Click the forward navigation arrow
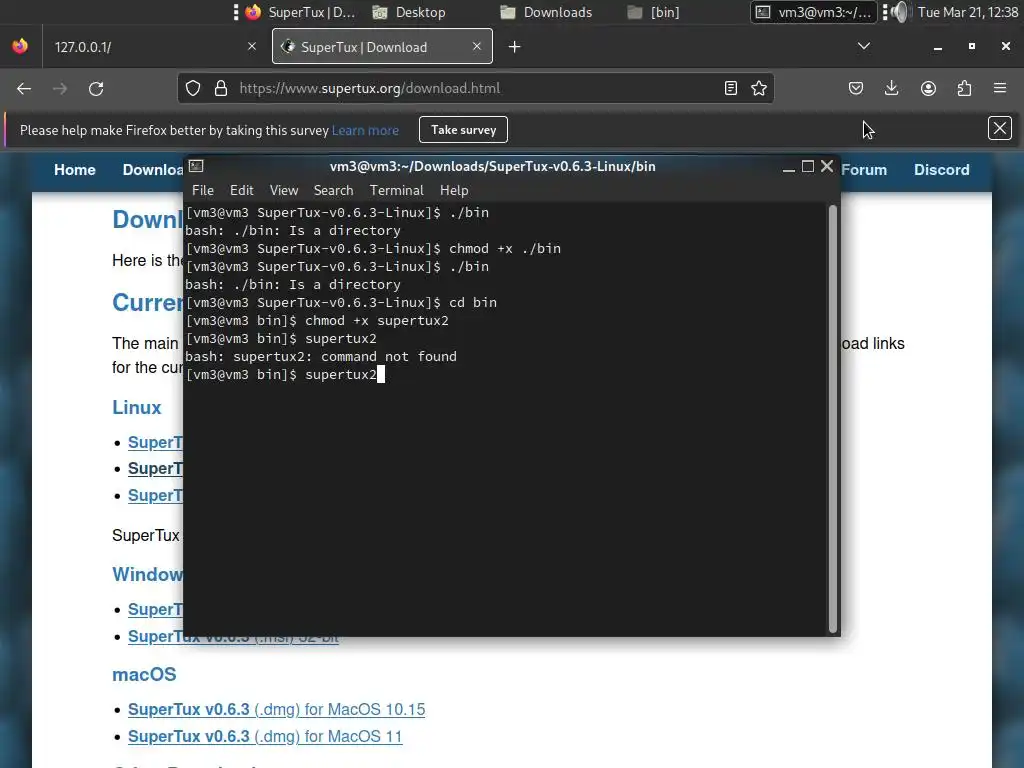 [x=60, y=89]
